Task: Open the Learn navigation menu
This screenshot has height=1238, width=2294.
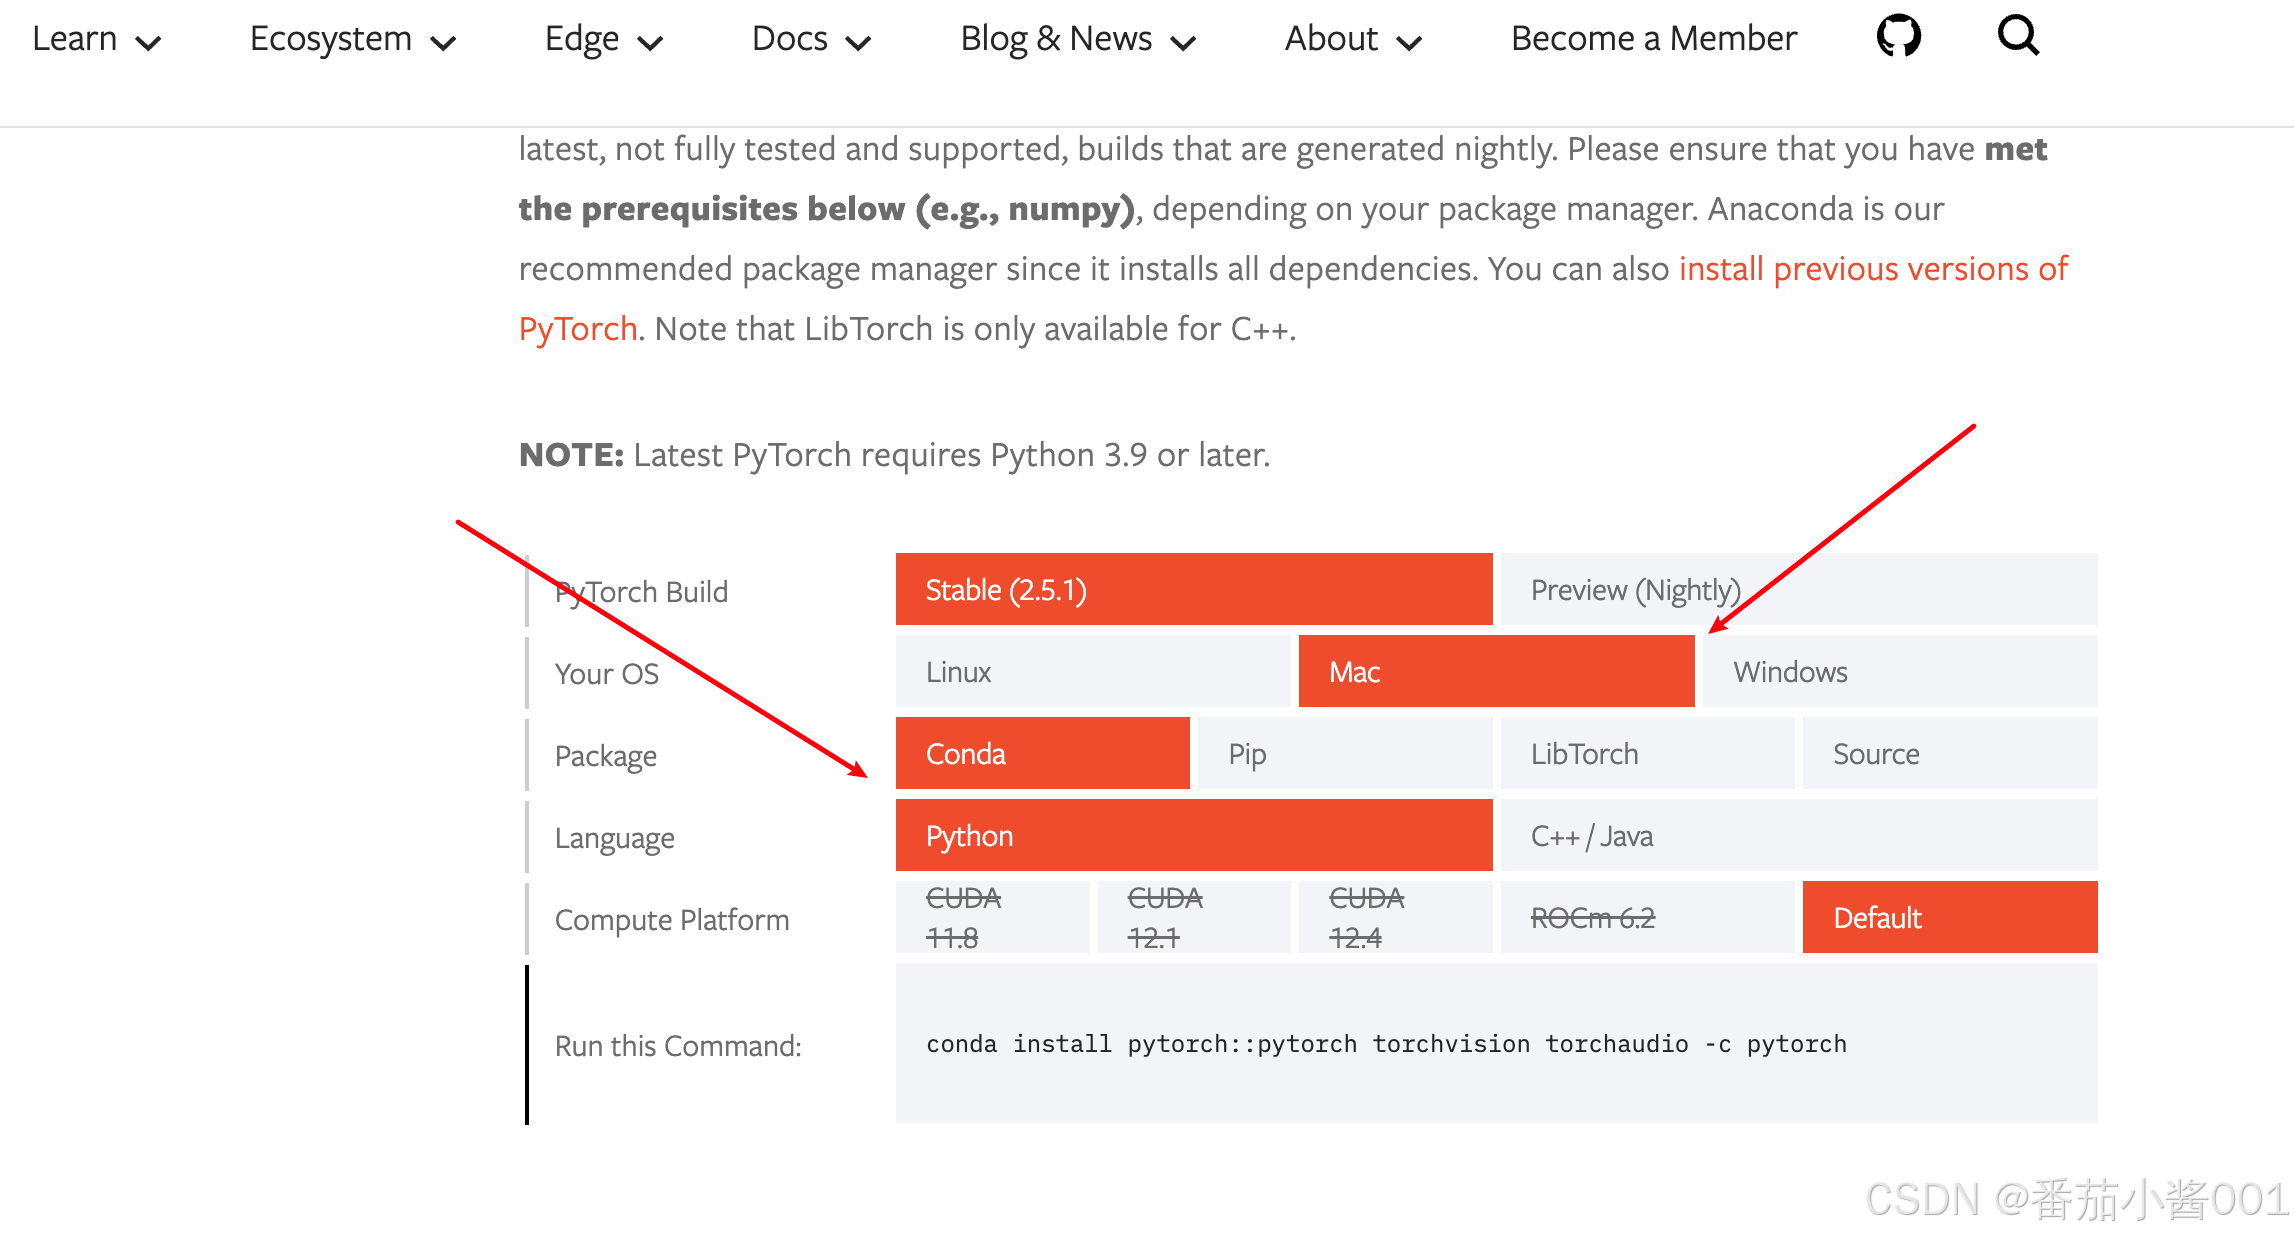Action: (x=75, y=38)
